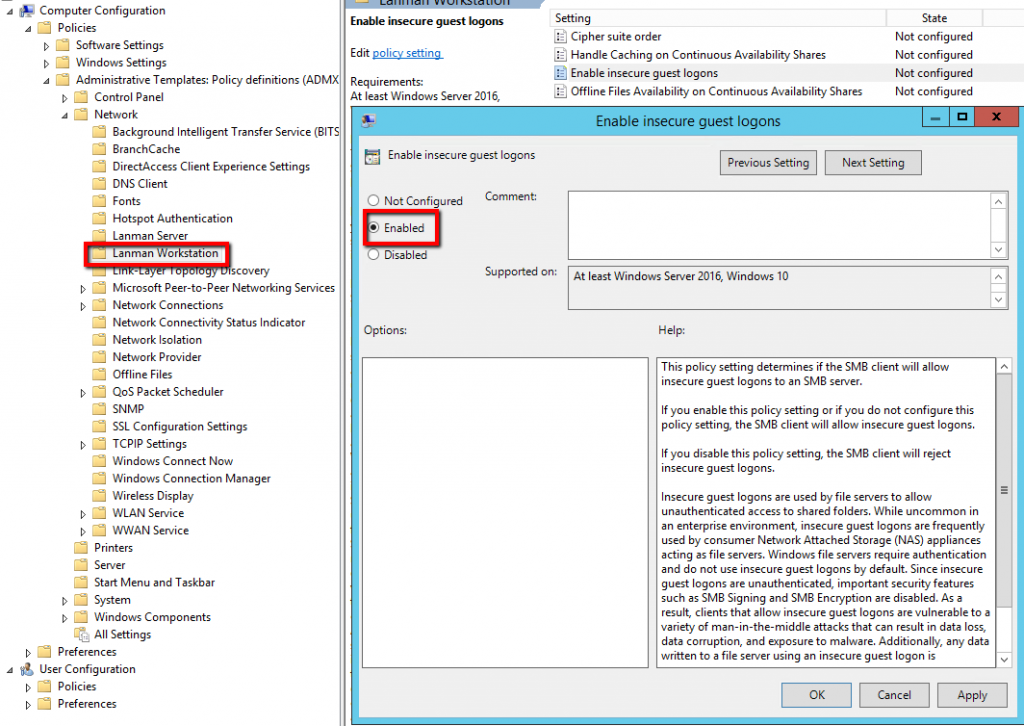Click the Lanman Server folder icon
The image size is (1024, 726).
[x=99, y=236]
